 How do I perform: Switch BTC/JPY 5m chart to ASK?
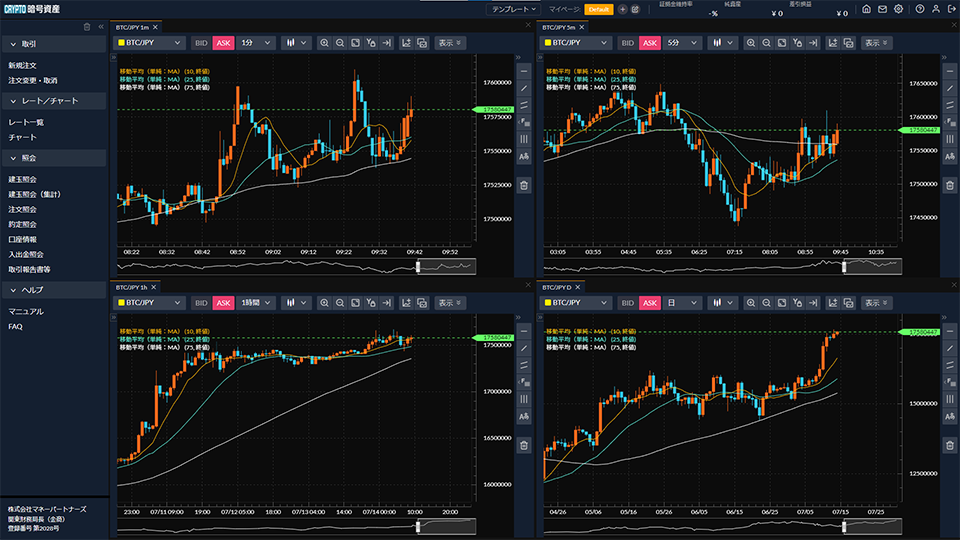pos(650,43)
